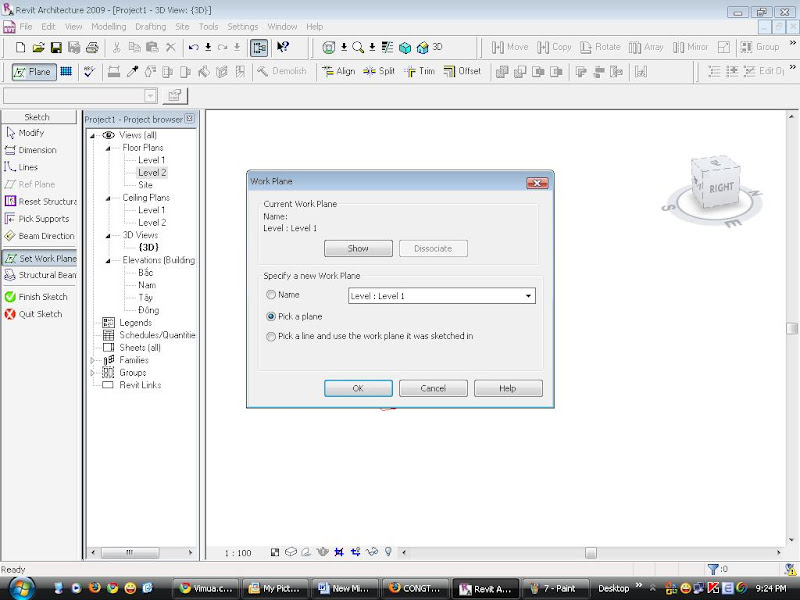Click the work plane grid visibility icon

point(66,71)
